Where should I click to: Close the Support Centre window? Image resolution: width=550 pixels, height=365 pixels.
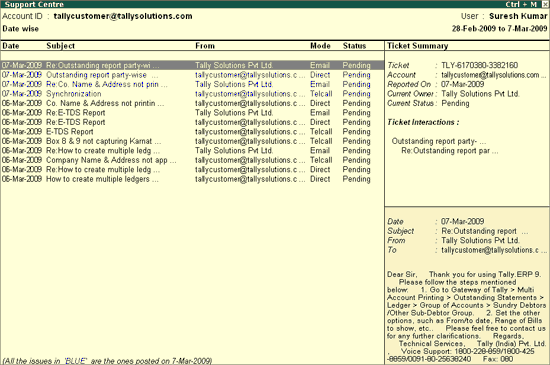coord(545,4)
